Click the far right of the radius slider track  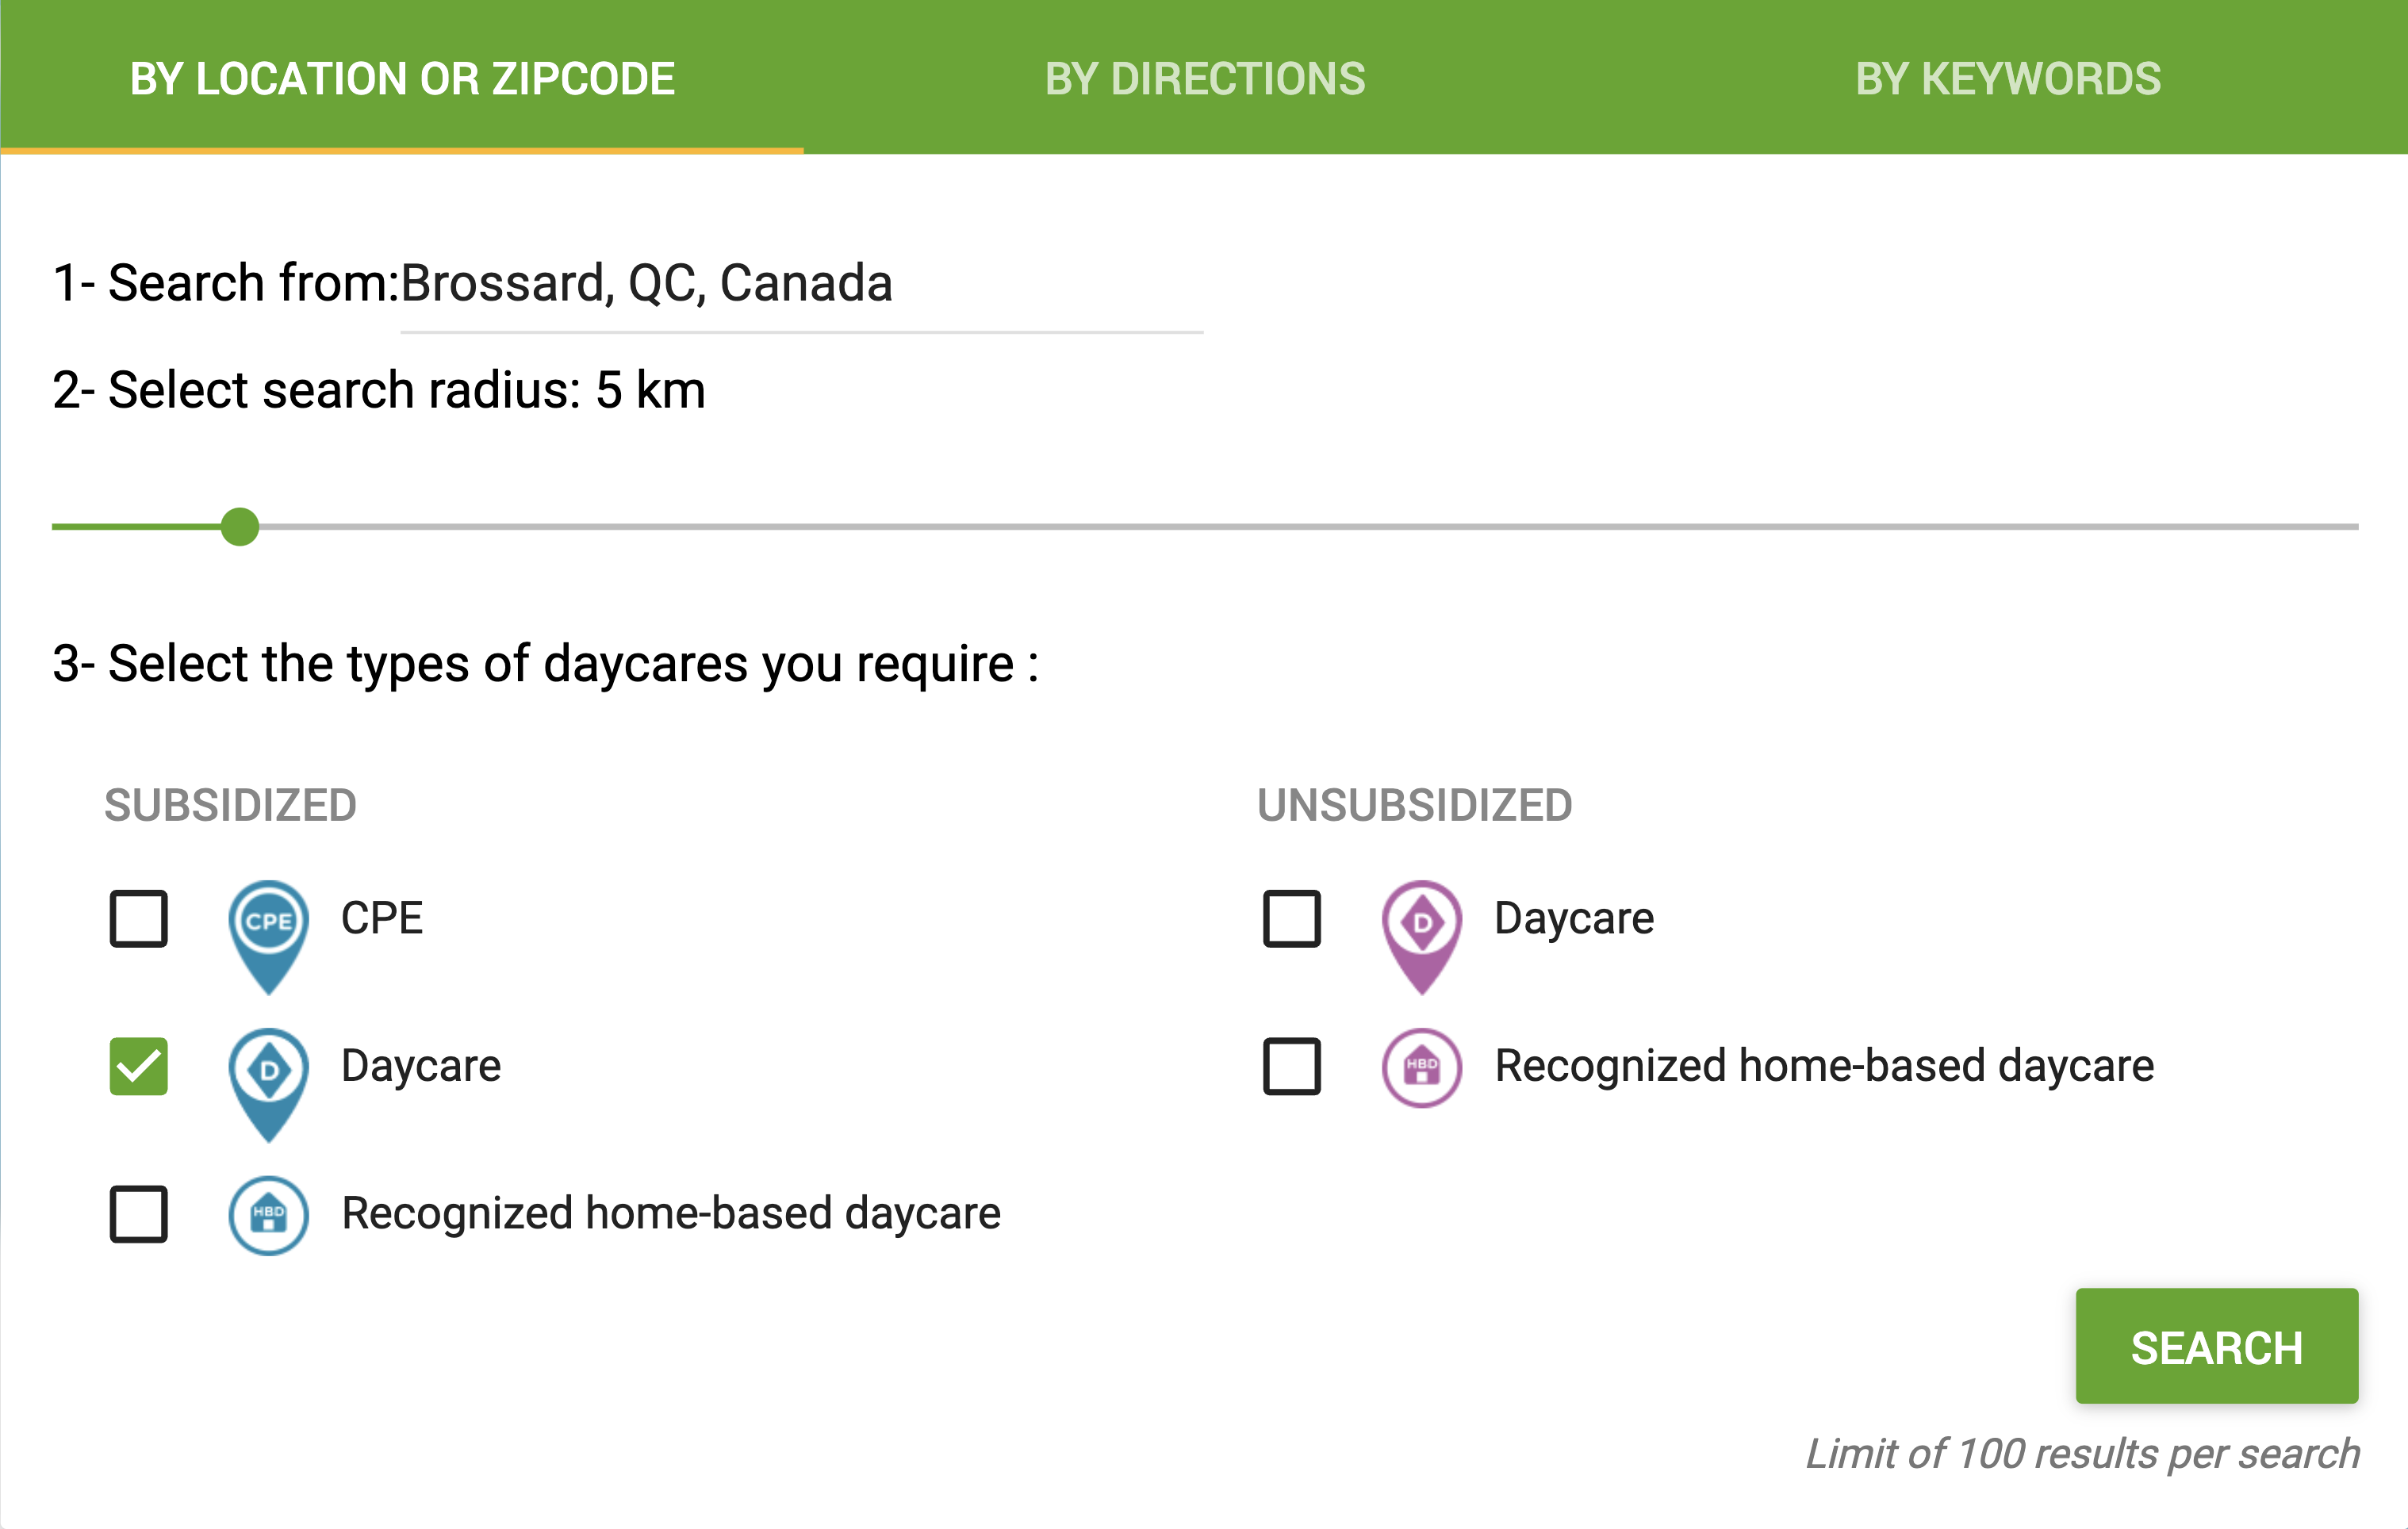2350,526
